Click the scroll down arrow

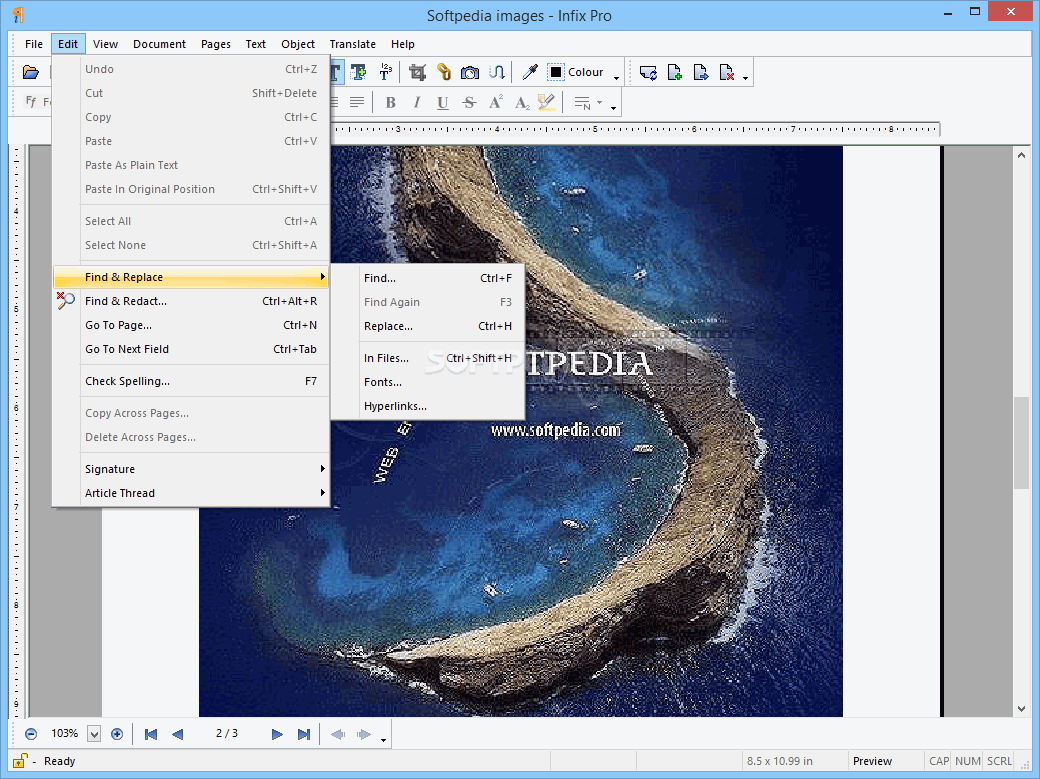click(1021, 709)
